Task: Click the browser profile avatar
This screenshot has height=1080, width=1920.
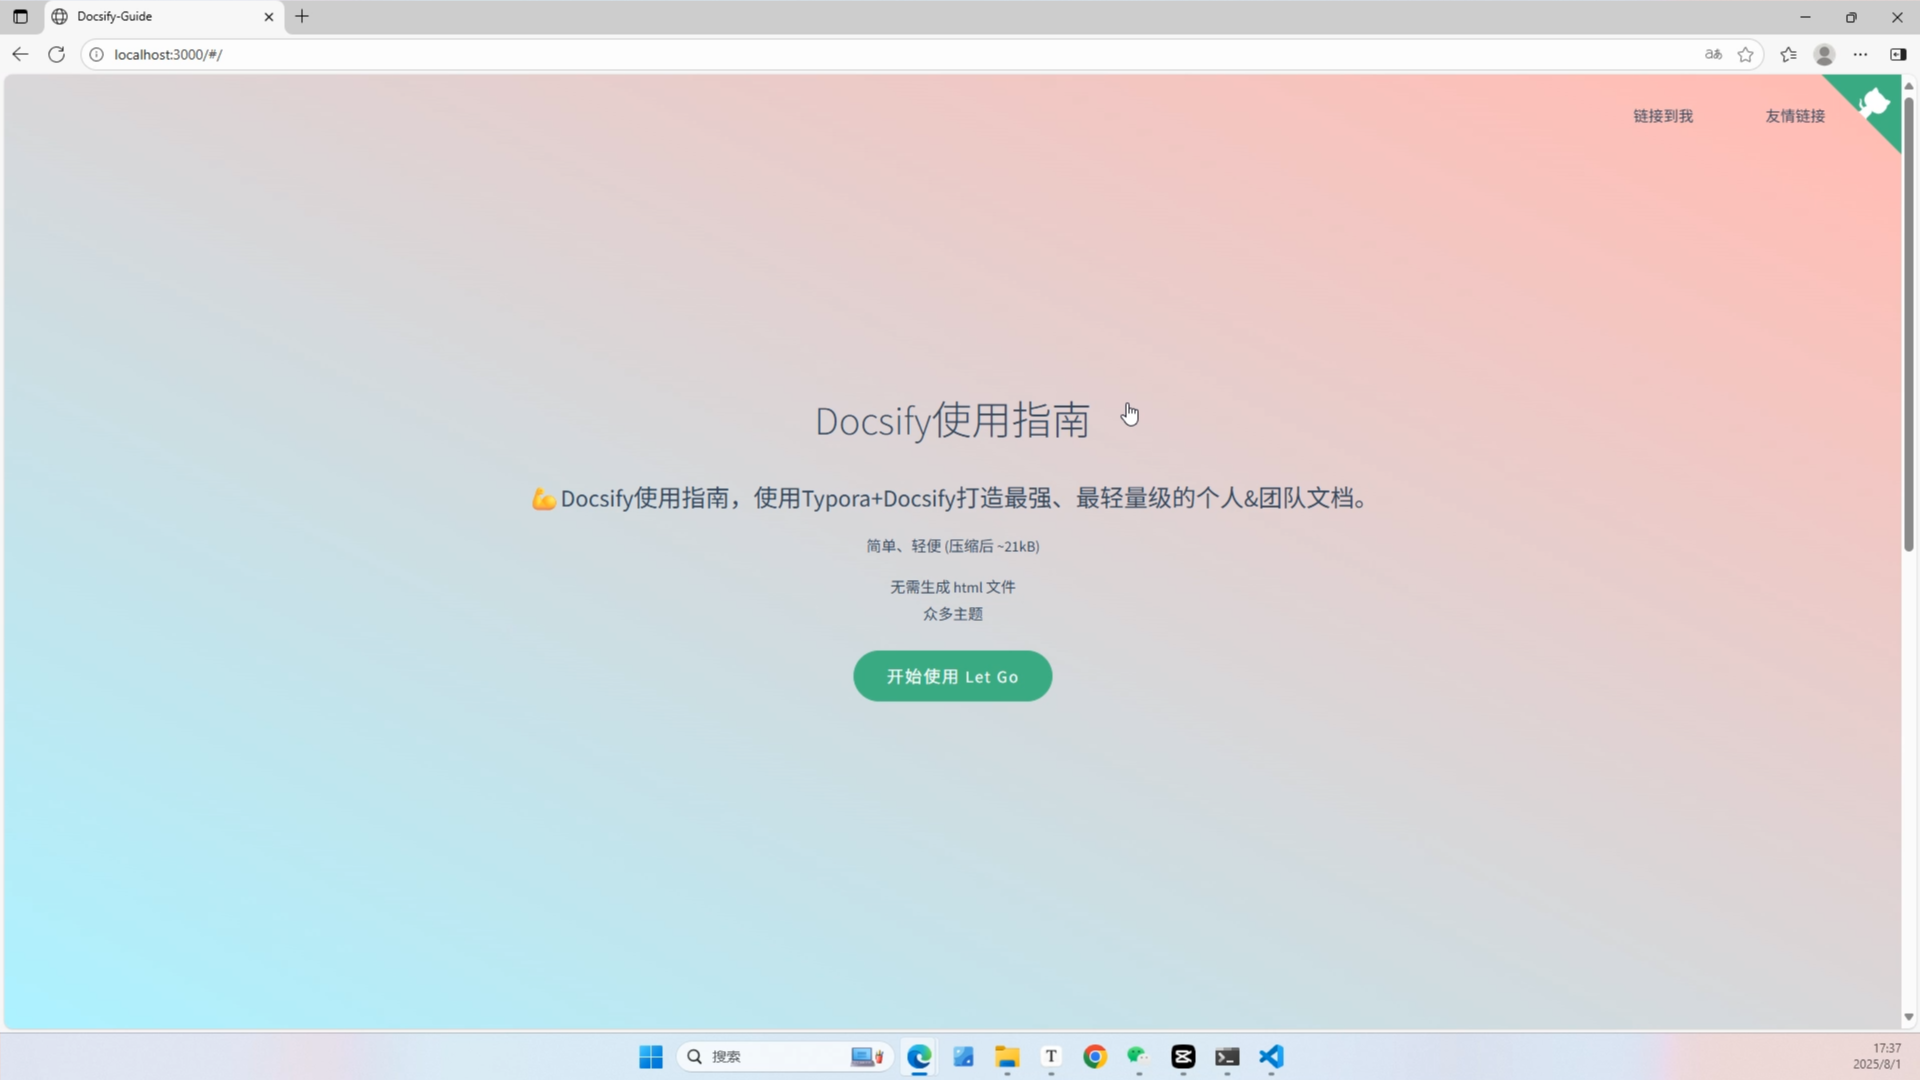Action: tap(1824, 55)
